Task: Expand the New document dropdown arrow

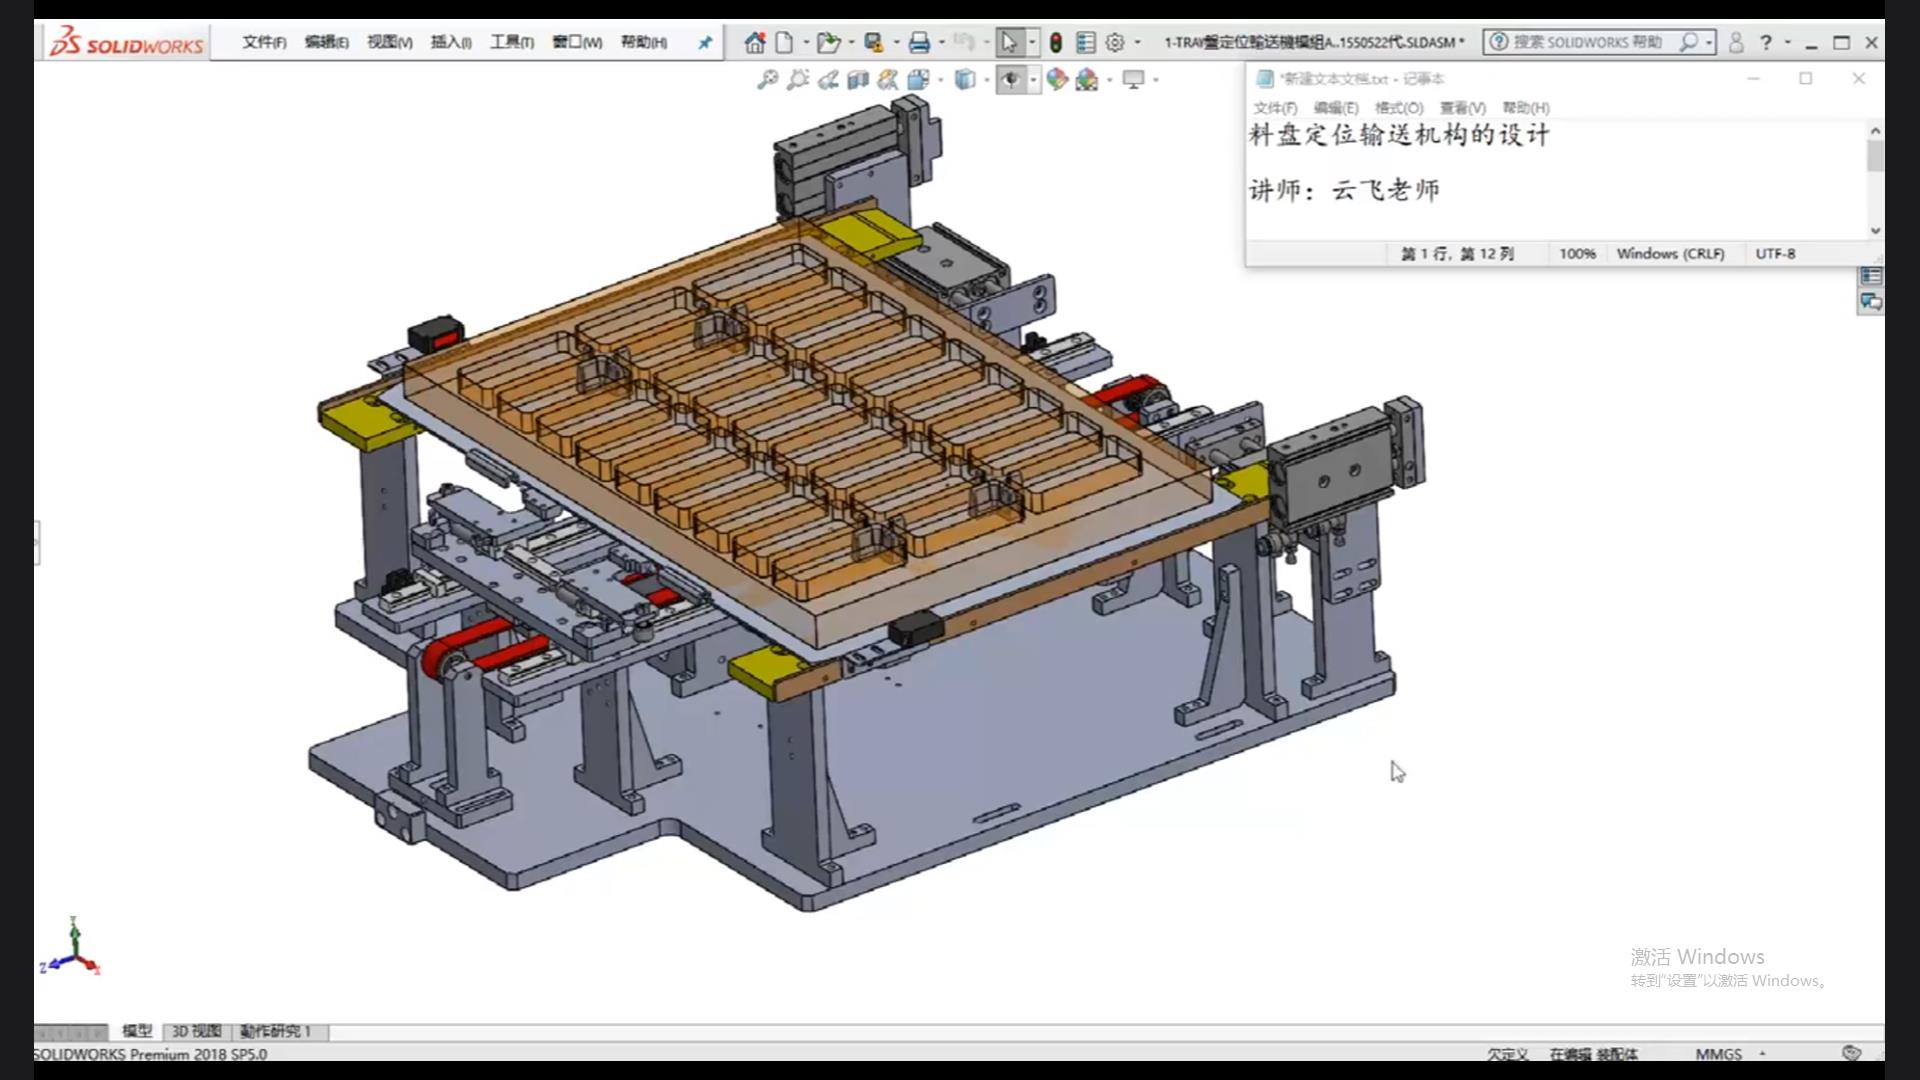Action: tap(806, 42)
